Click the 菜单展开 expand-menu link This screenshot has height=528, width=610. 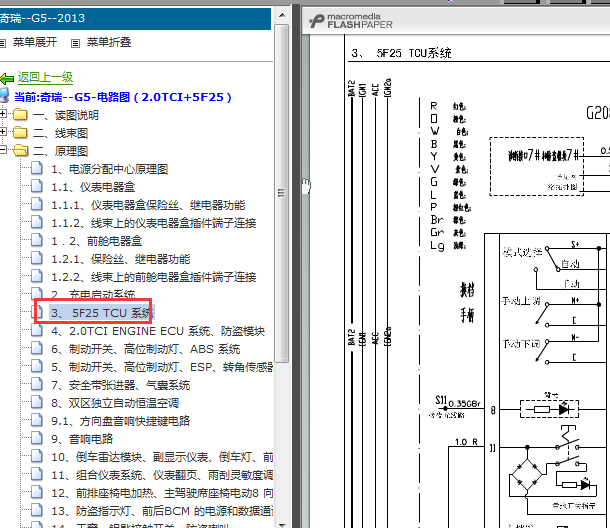pos(35,42)
